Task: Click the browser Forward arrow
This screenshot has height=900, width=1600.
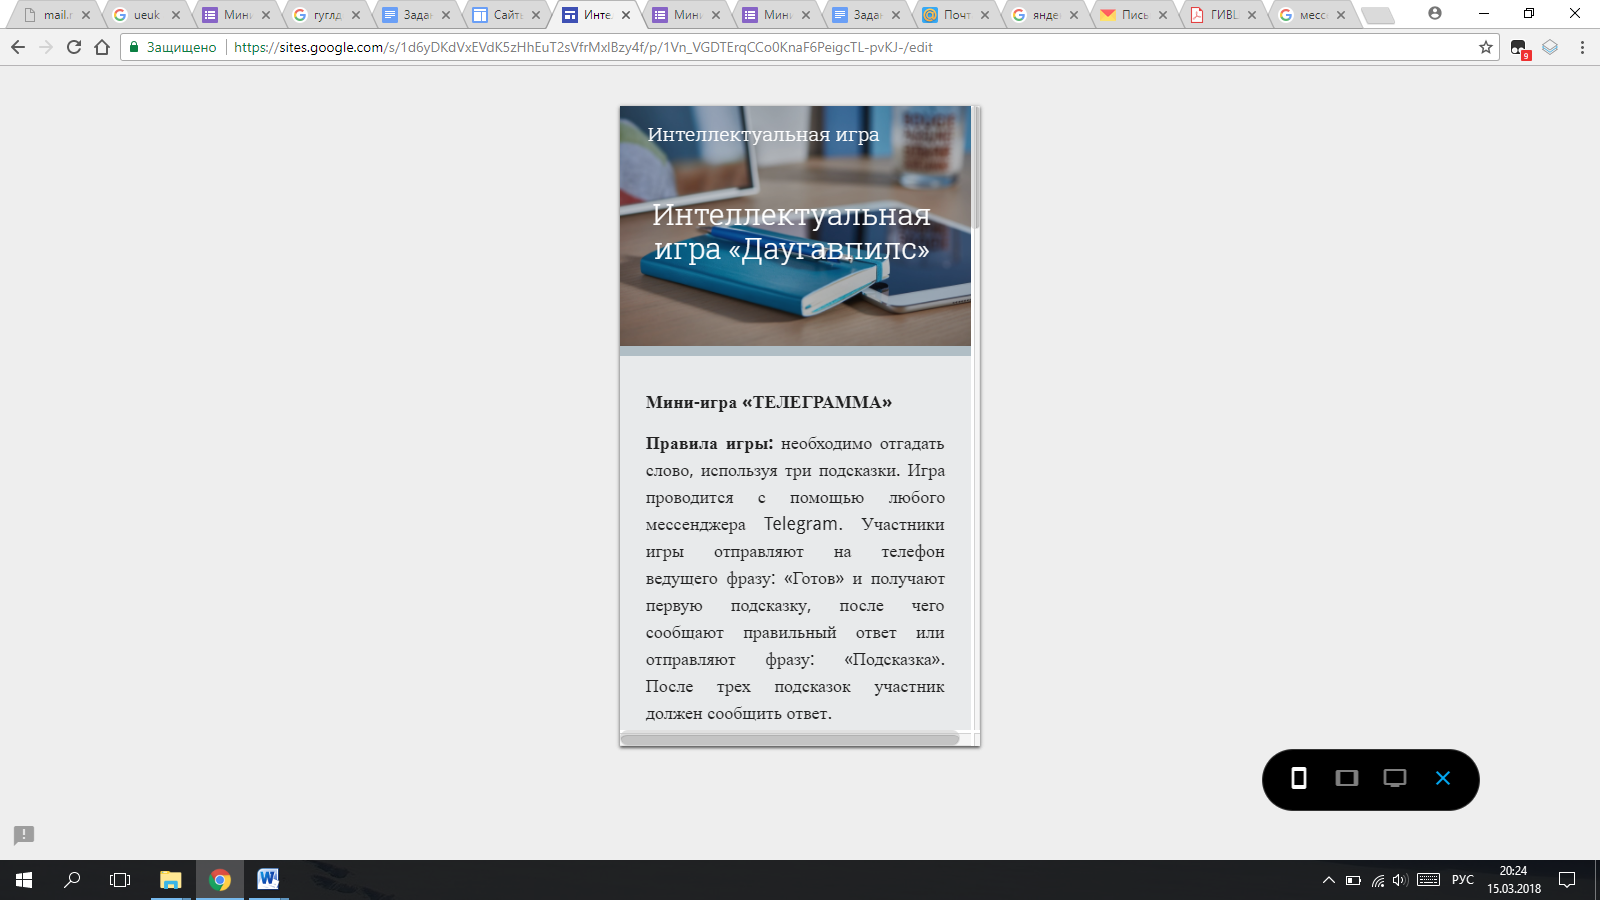Action: [x=46, y=47]
